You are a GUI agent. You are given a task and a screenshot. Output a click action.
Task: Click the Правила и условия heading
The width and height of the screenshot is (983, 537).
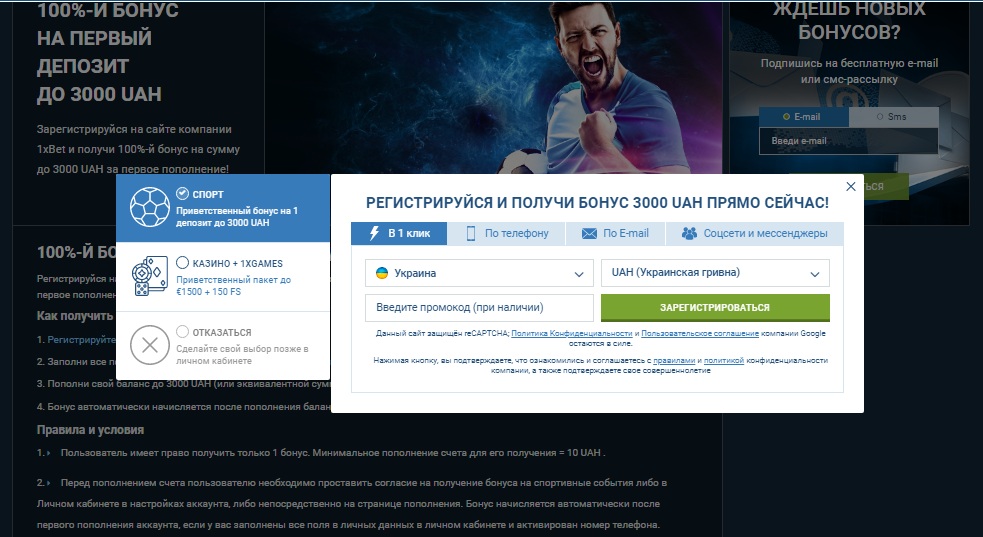tap(90, 430)
